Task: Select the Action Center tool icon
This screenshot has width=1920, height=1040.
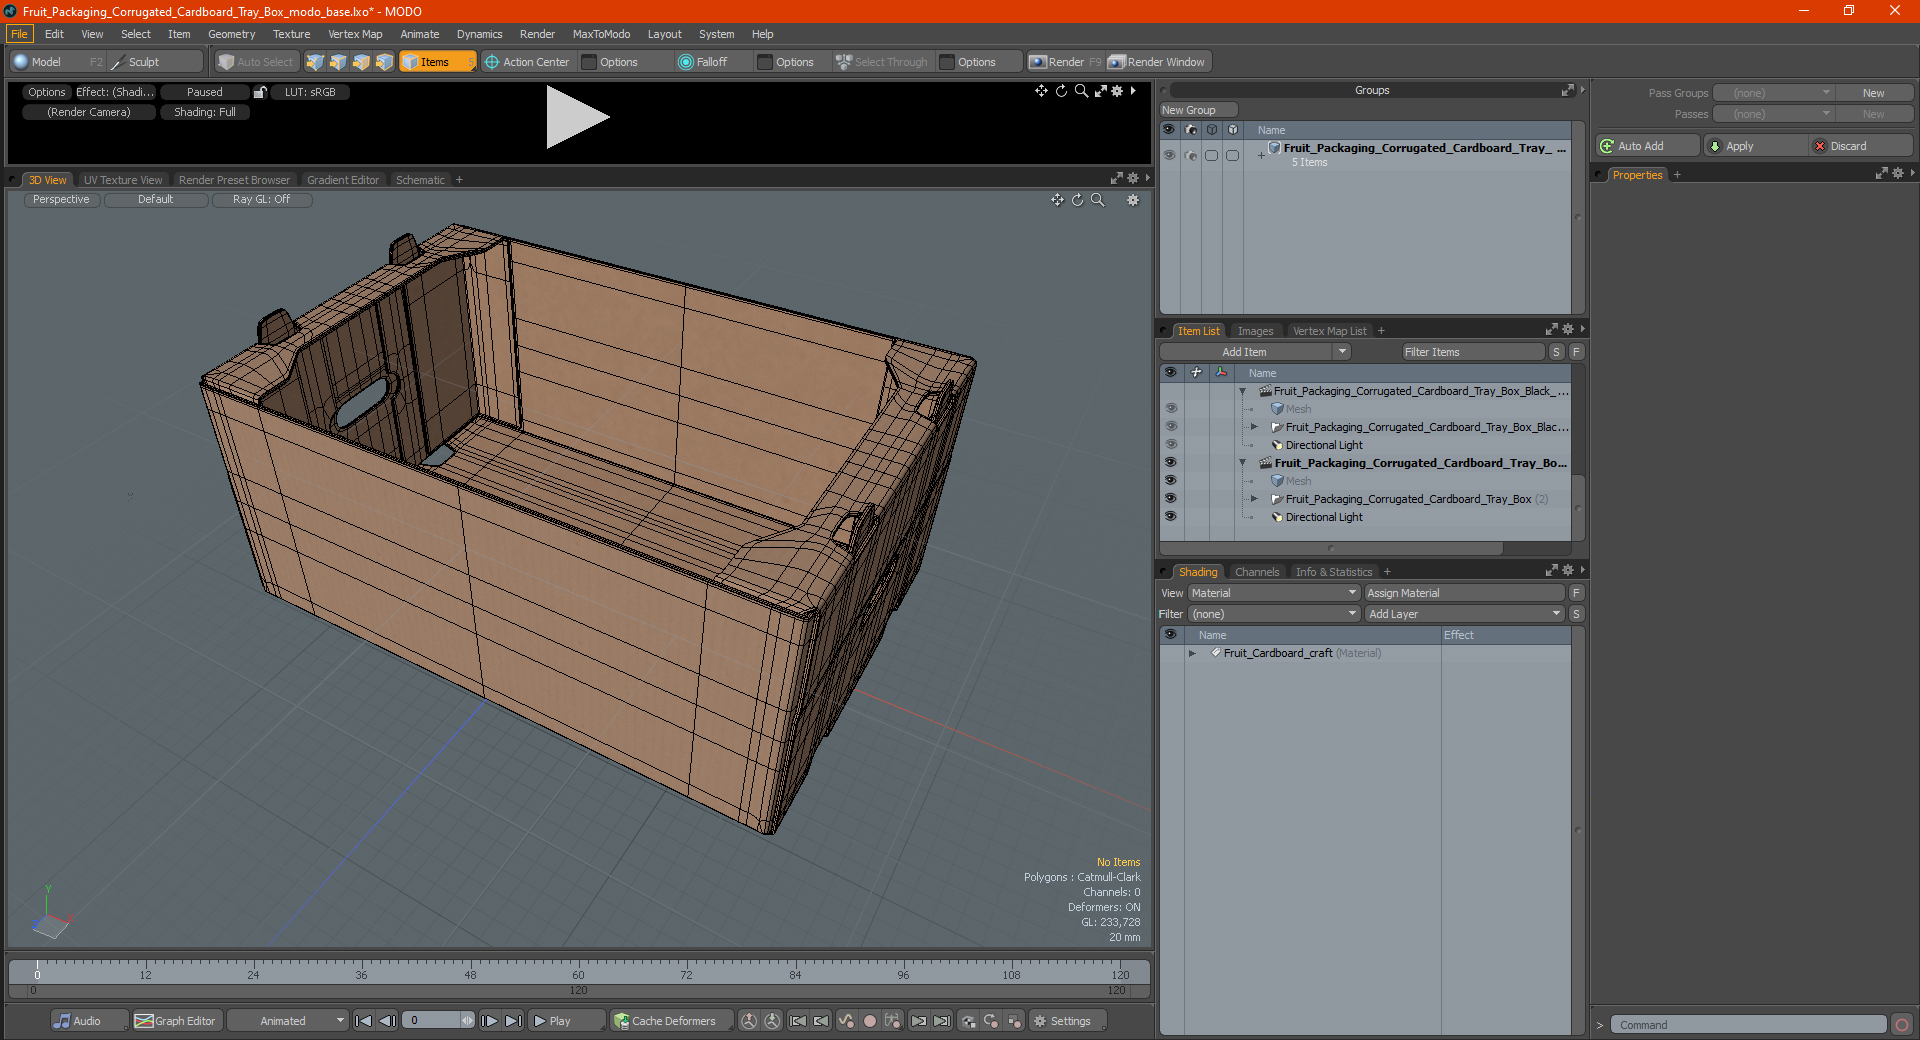Action: [492, 62]
